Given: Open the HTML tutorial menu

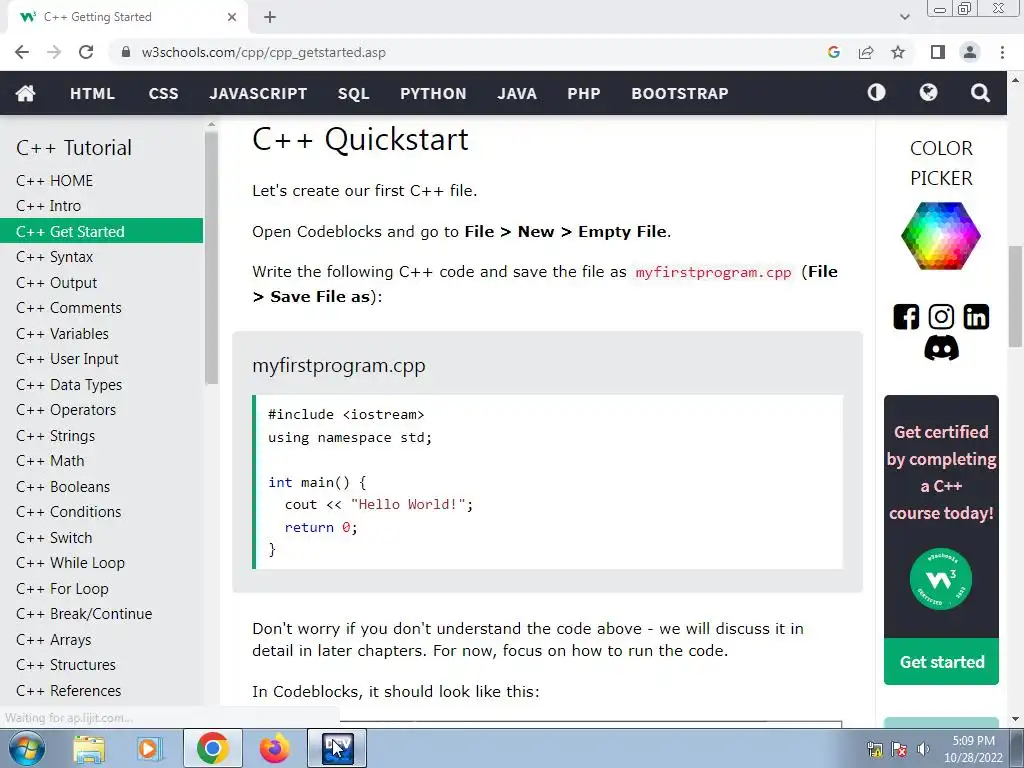Looking at the screenshot, I should [x=92, y=93].
